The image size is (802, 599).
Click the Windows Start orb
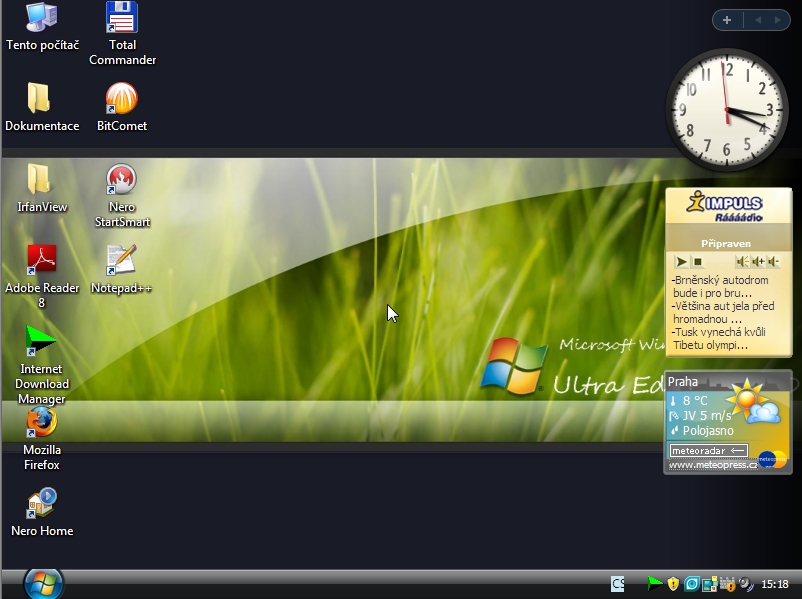[x=43, y=584]
